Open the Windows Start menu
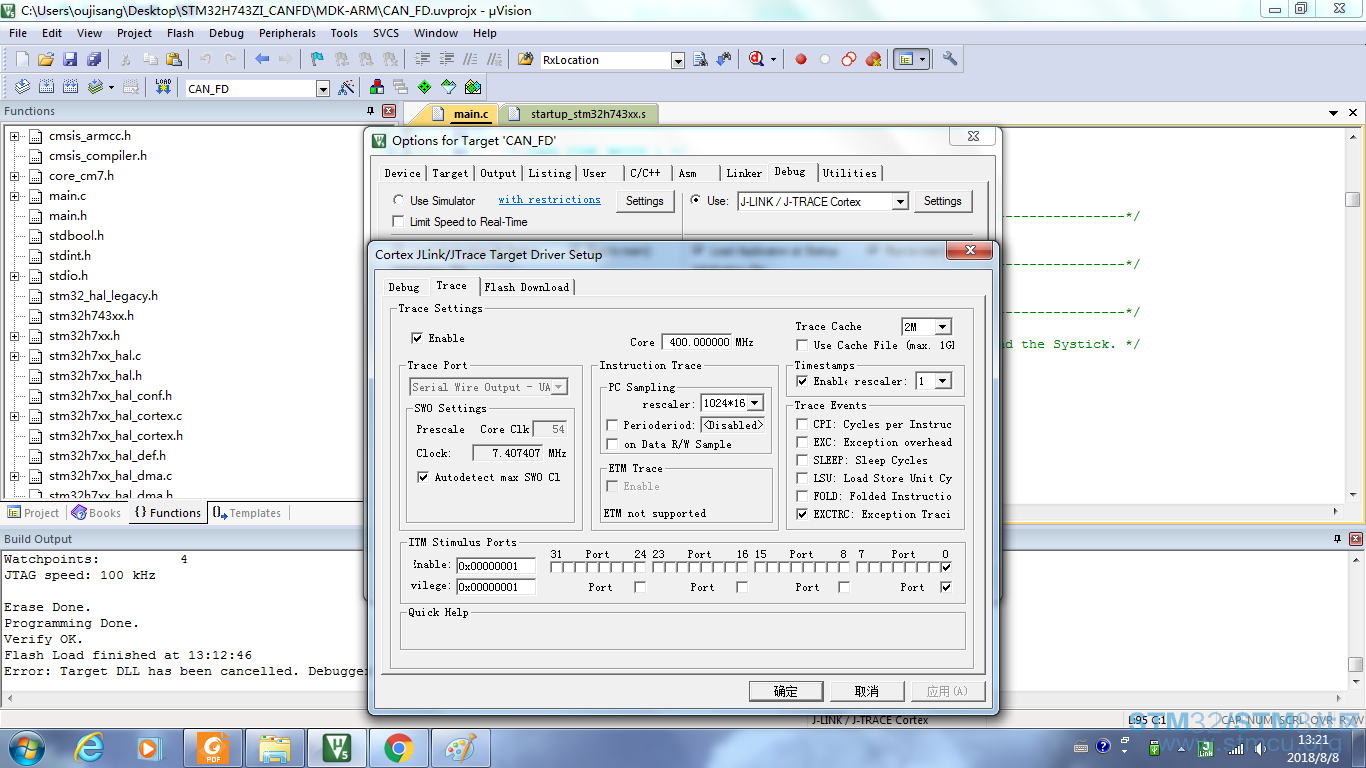The width and height of the screenshot is (1366, 768). [x=26, y=747]
